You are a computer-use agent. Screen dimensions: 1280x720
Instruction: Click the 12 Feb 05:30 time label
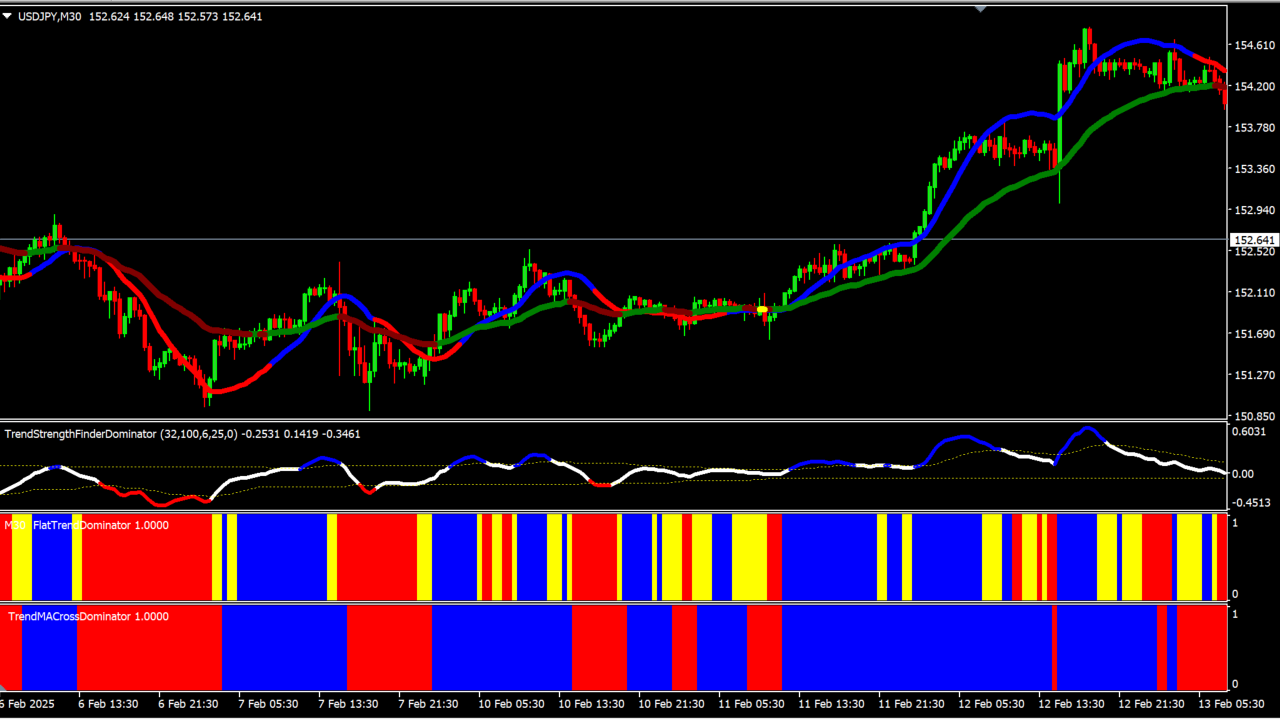coord(991,705)
